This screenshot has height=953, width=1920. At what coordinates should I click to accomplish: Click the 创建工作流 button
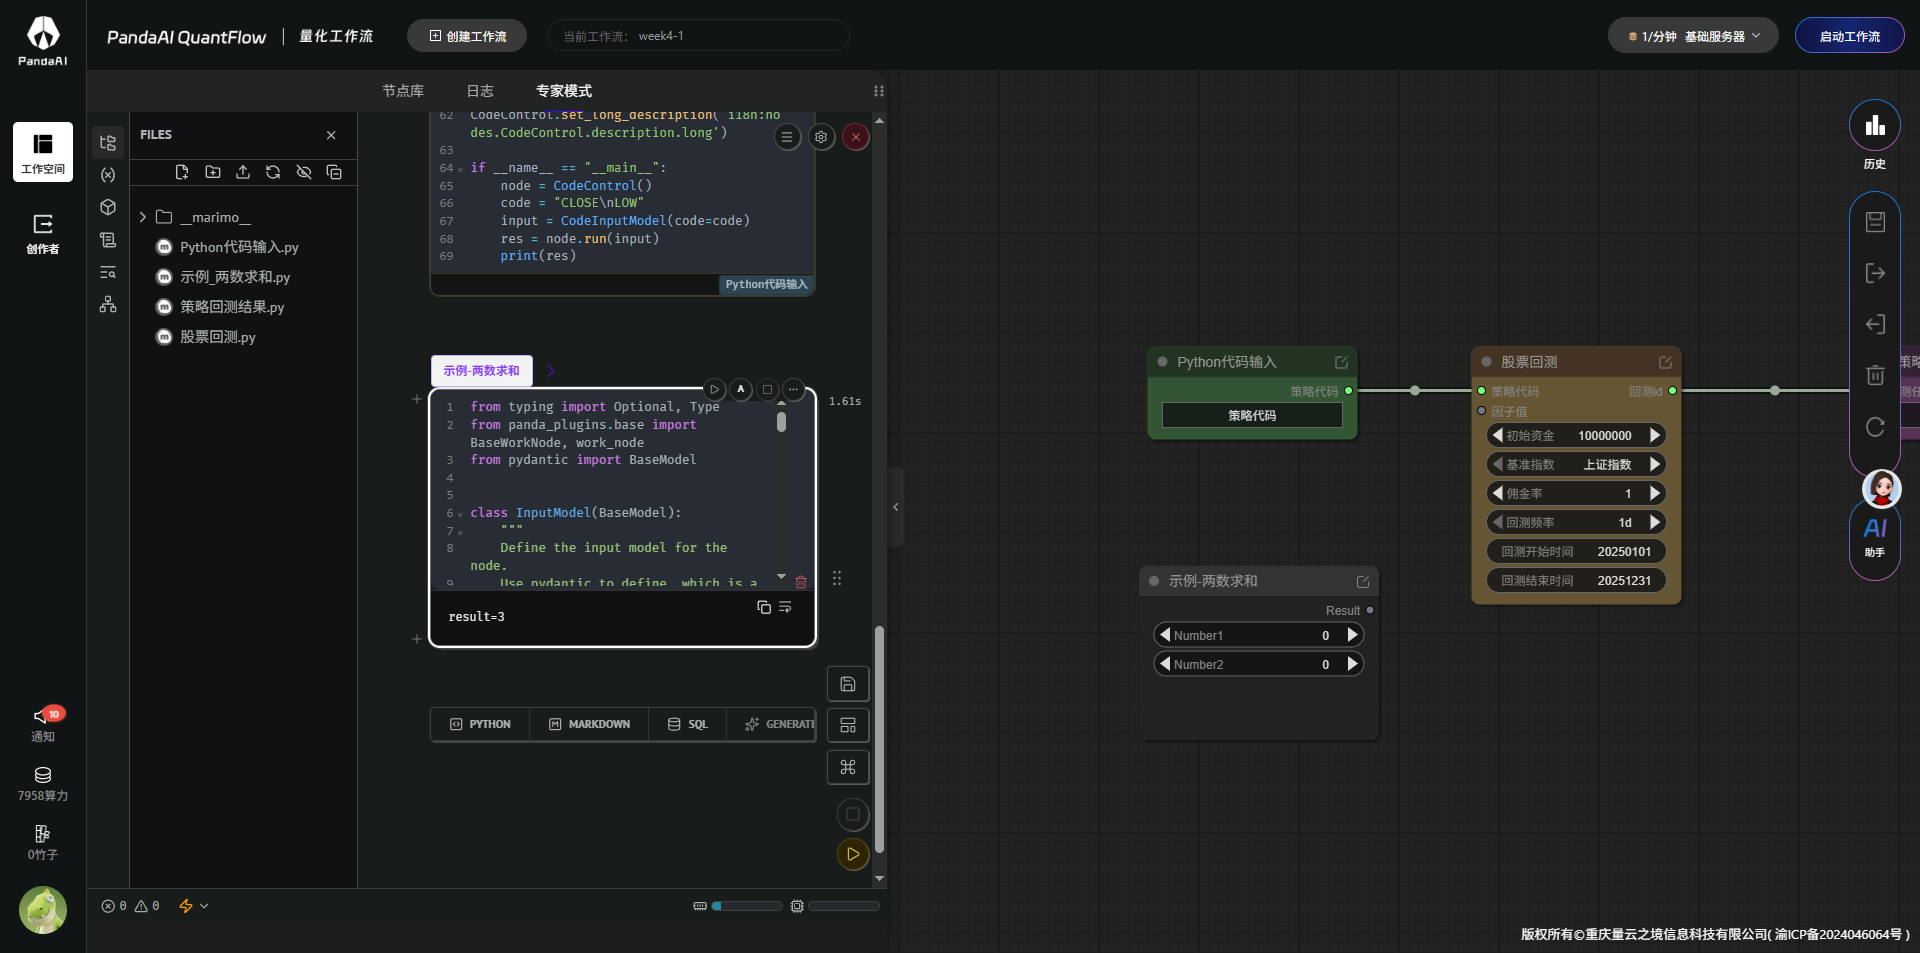pos(467,36)
